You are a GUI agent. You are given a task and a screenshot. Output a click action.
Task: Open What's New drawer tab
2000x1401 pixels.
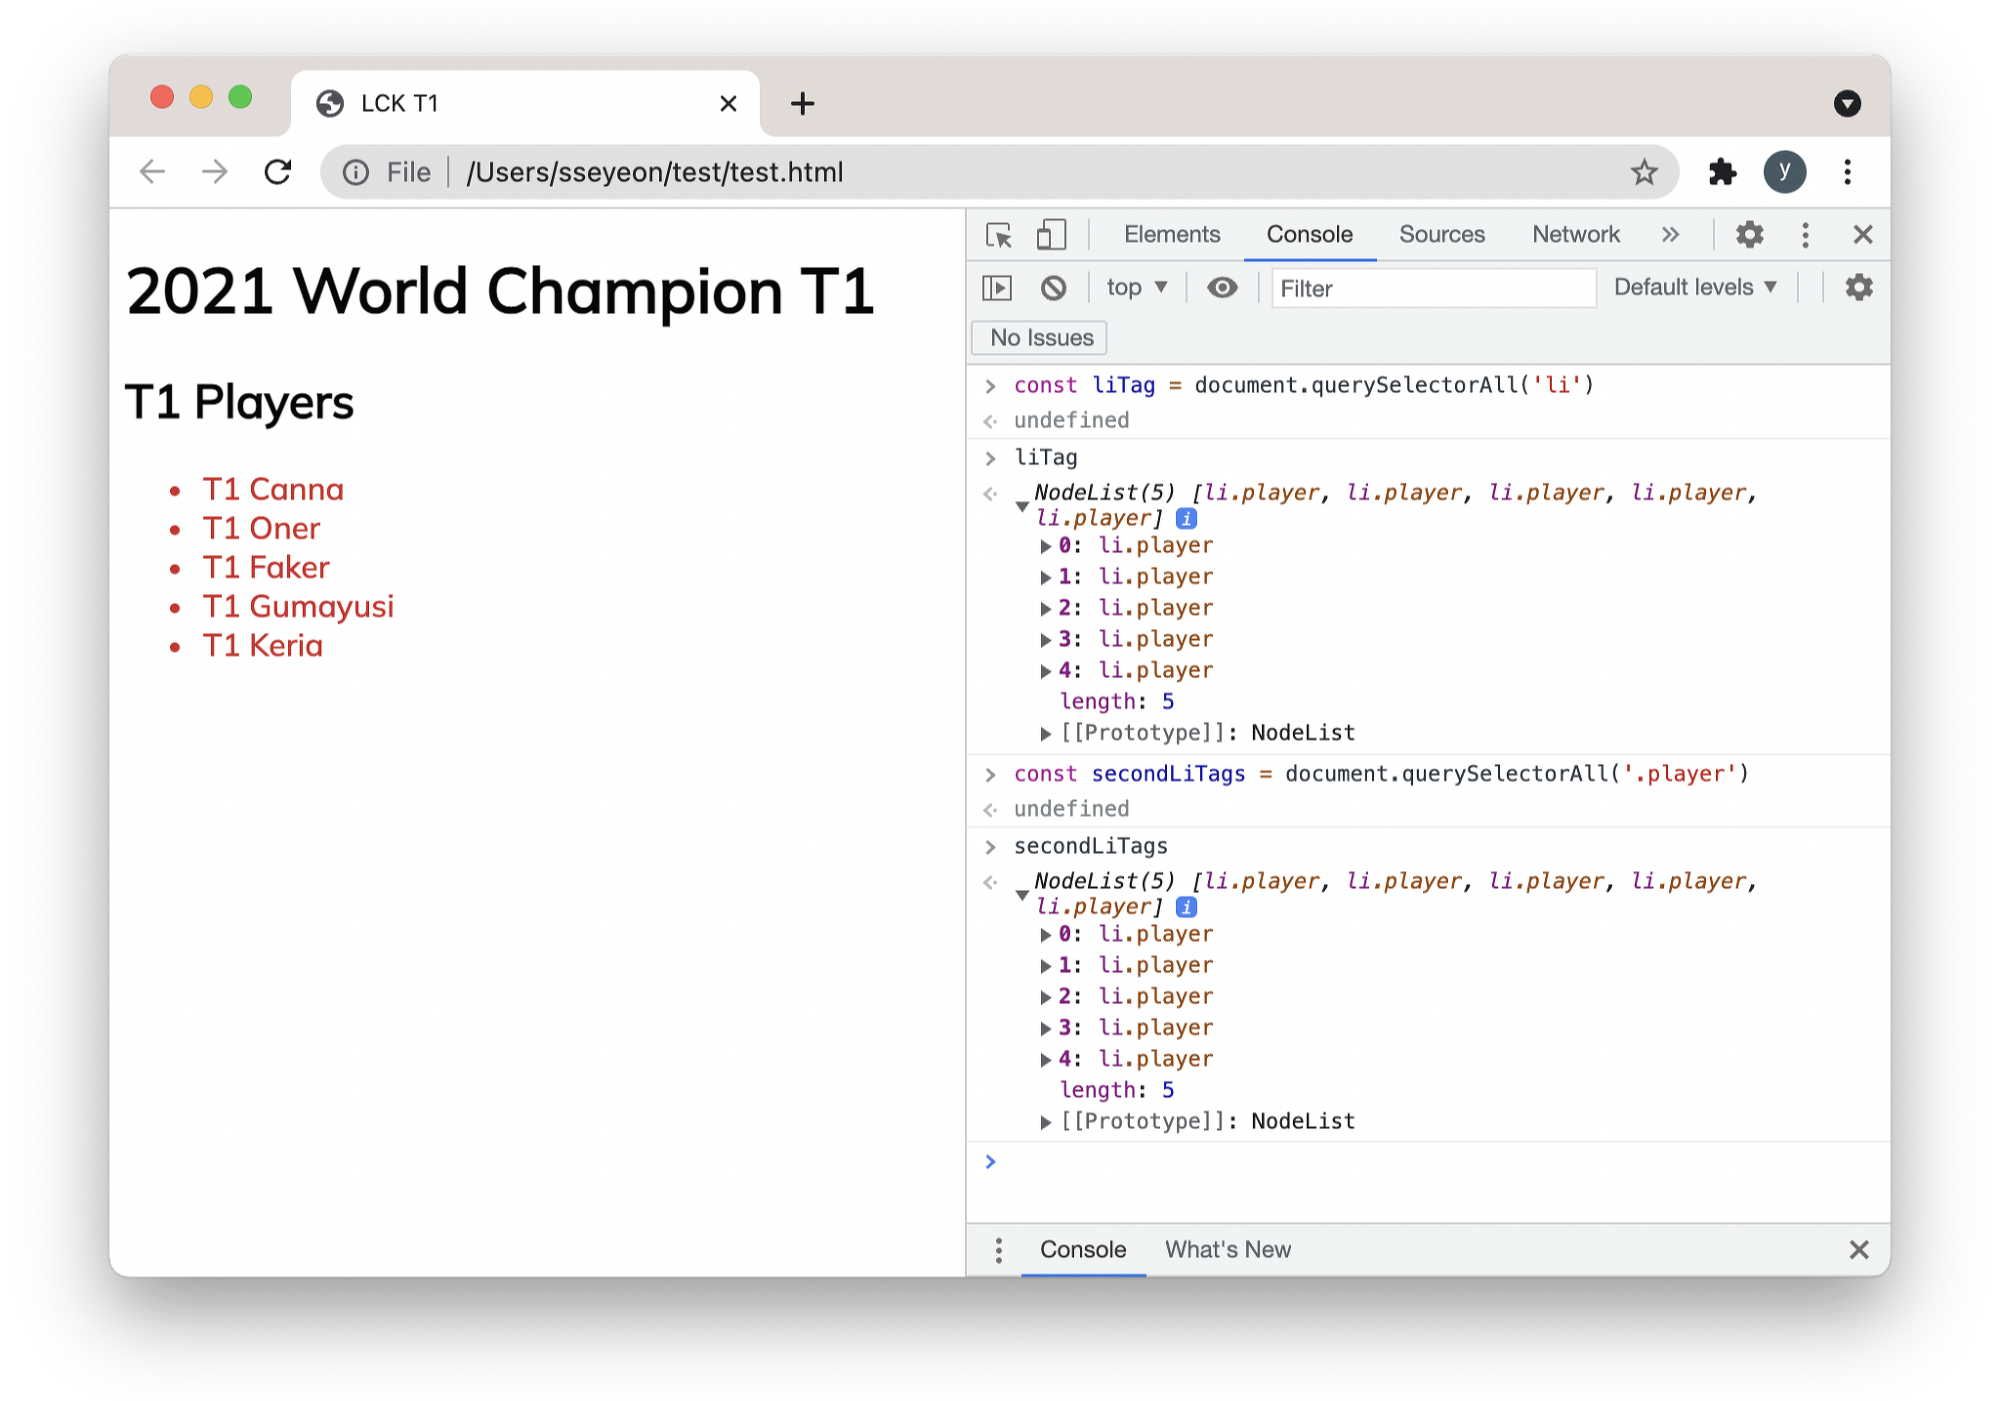1227,1250
